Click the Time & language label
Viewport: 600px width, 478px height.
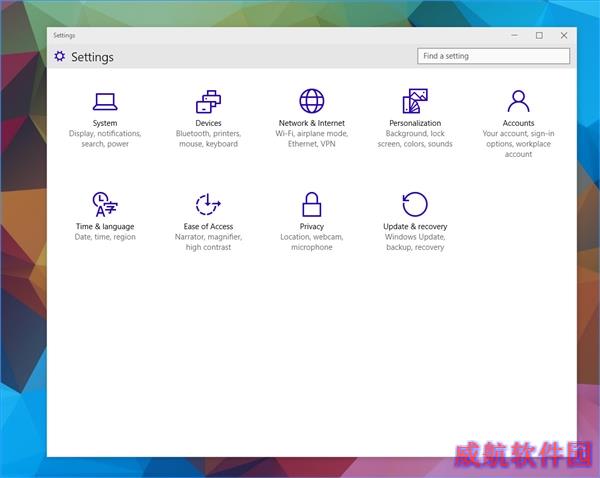pos(105,227)
